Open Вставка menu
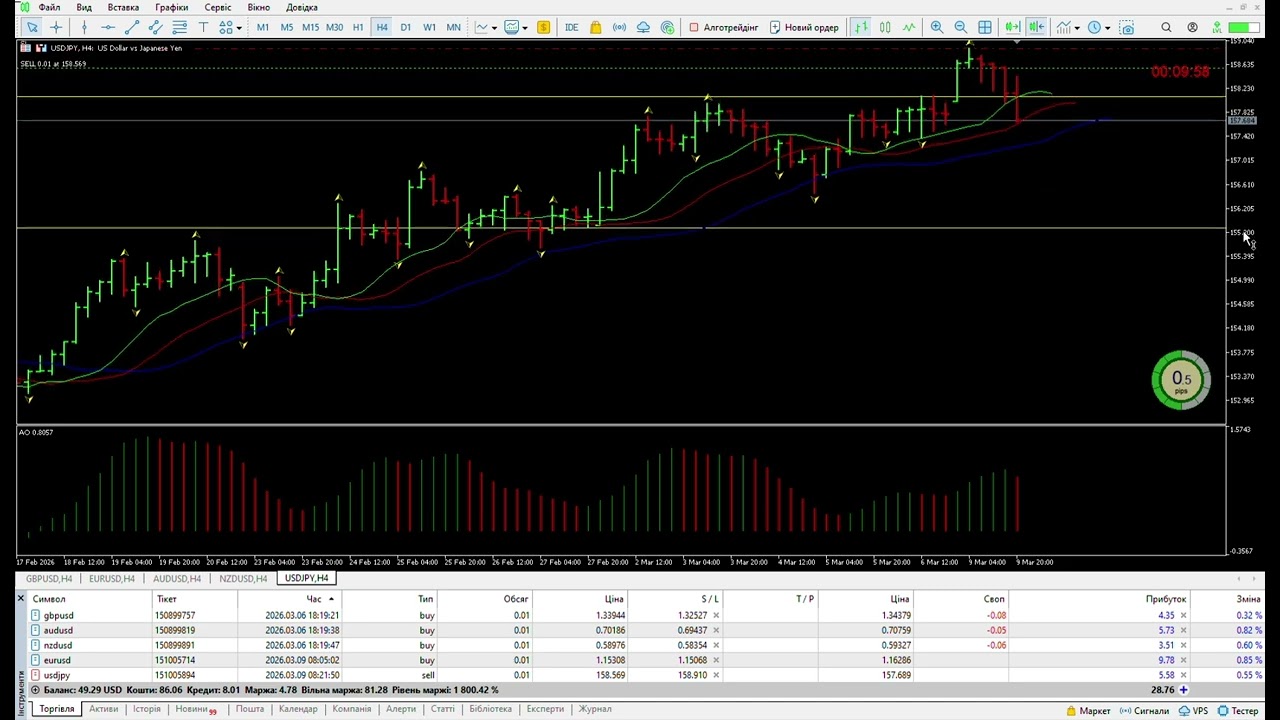Image resolution: width=1280 pixels, height=720 pixels. point(123,7)
